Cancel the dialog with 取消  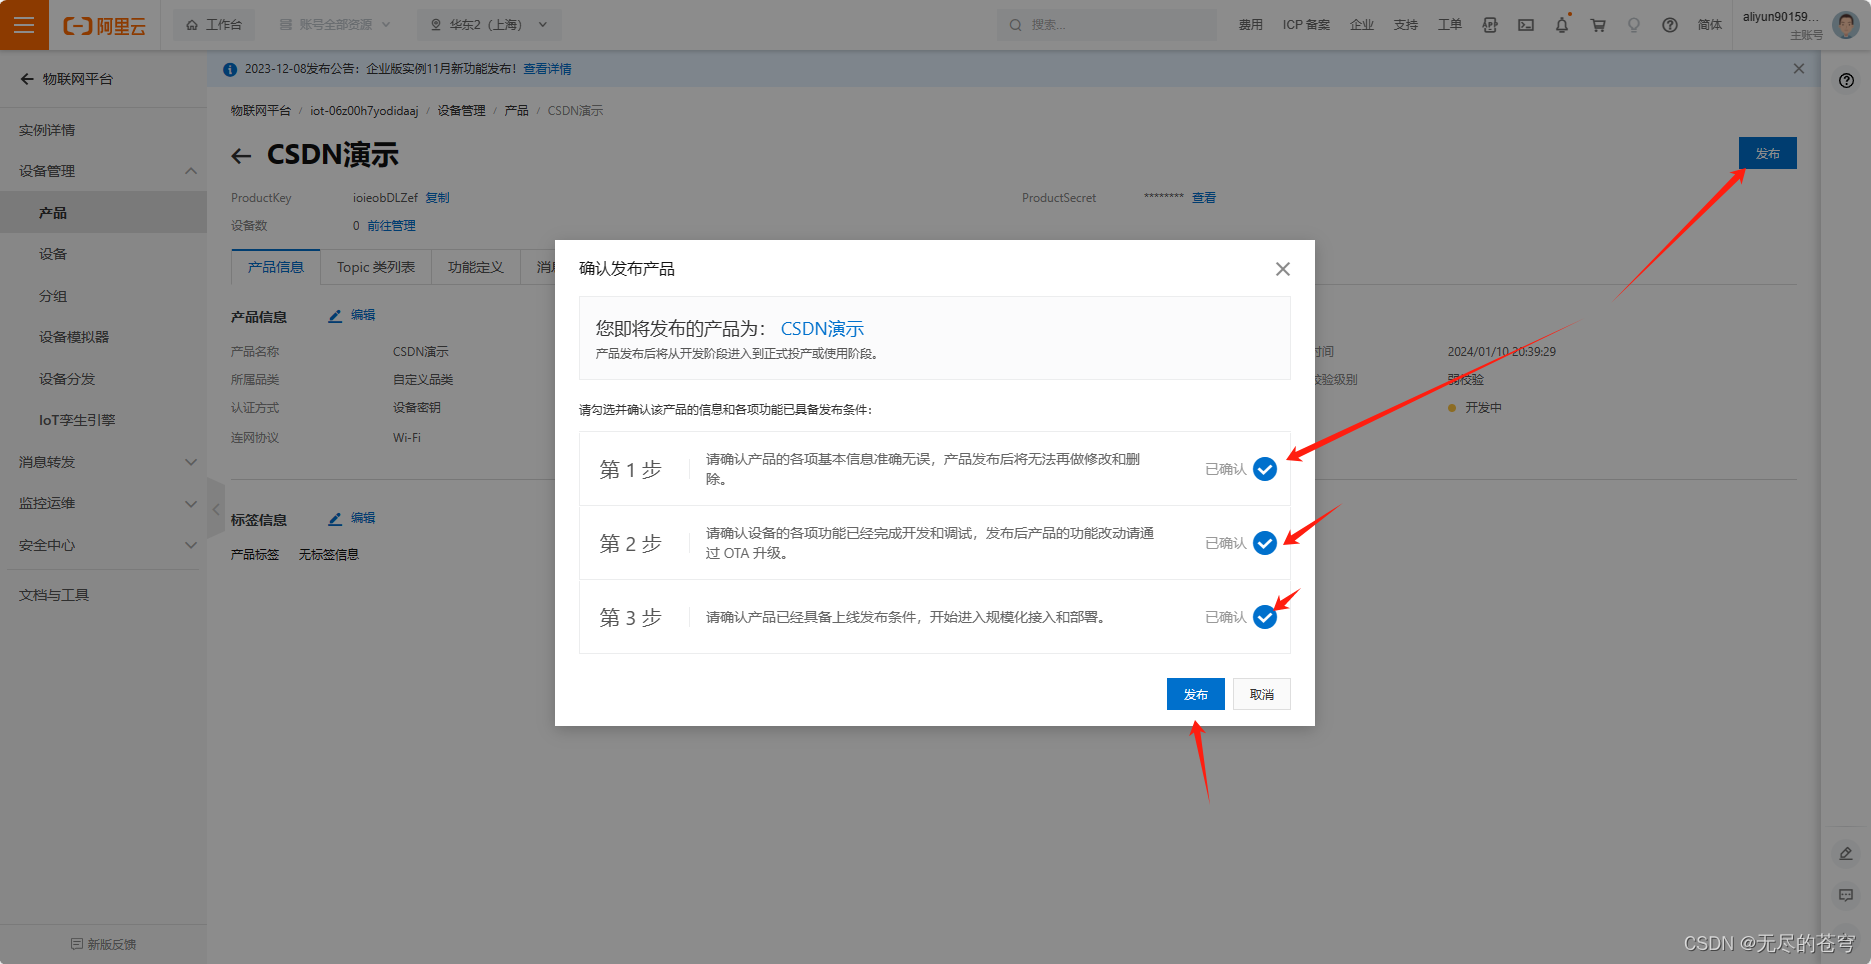click(x=1262, y=694)
